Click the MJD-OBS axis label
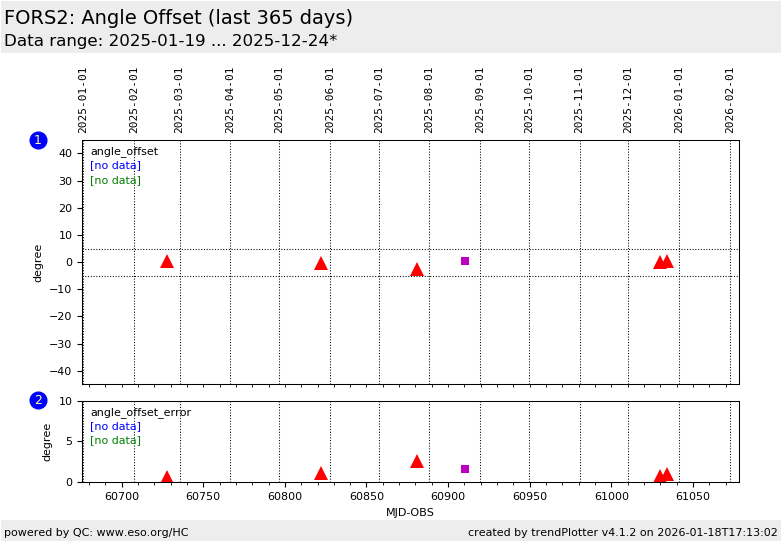 tap(410, 513)
